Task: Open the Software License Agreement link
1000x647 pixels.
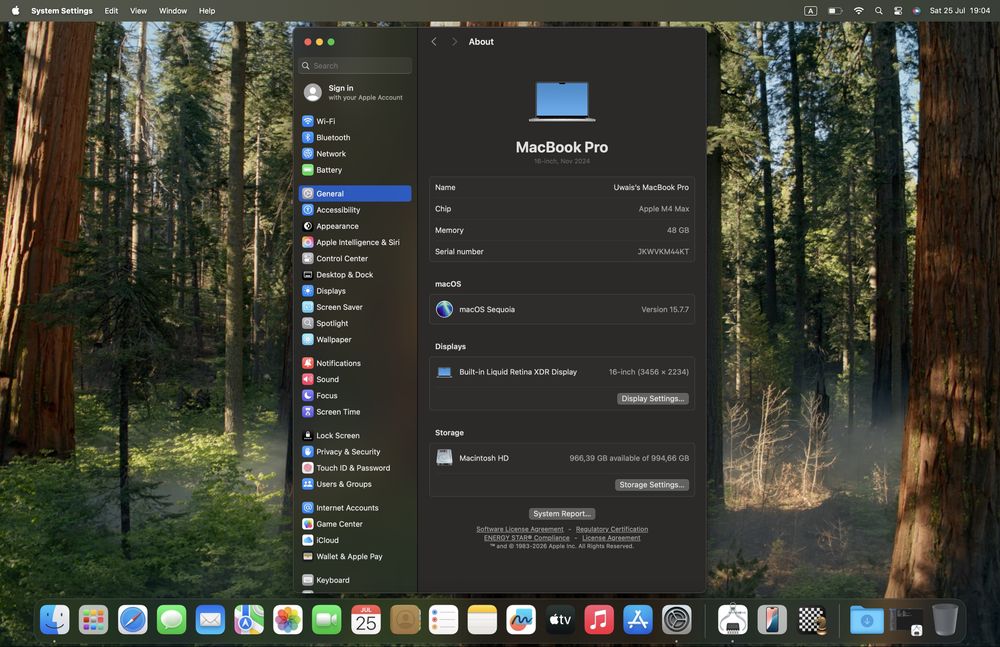Action: click(520, 529)
